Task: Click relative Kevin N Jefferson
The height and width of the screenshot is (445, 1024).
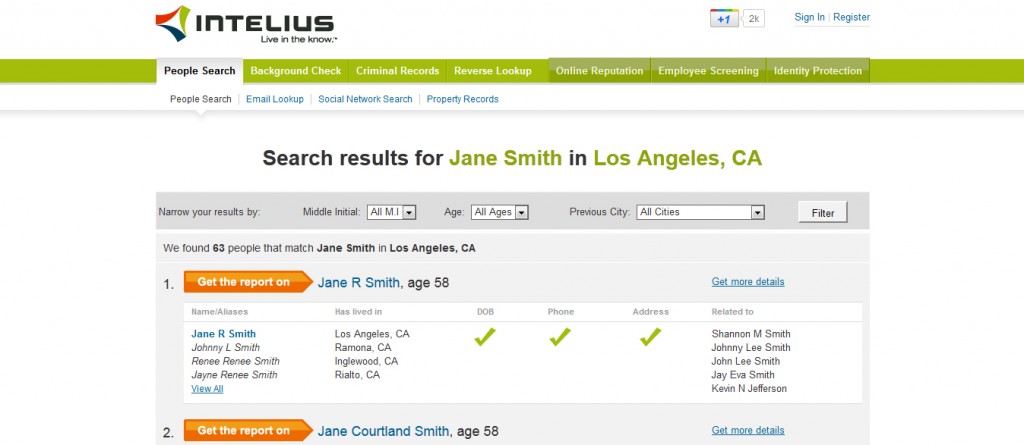Action: coord(749,389)
